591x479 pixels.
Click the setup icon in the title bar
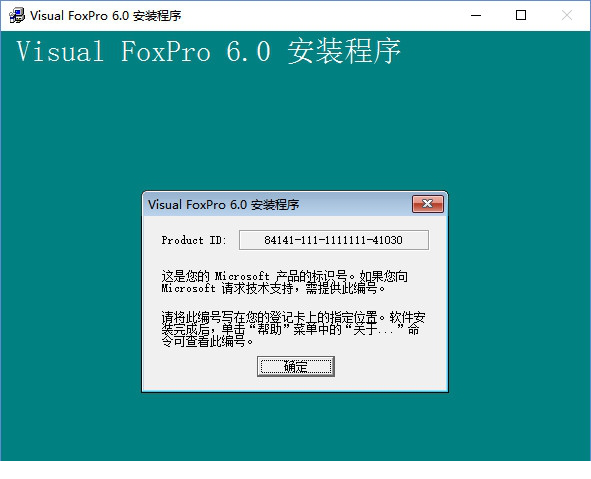17,15
